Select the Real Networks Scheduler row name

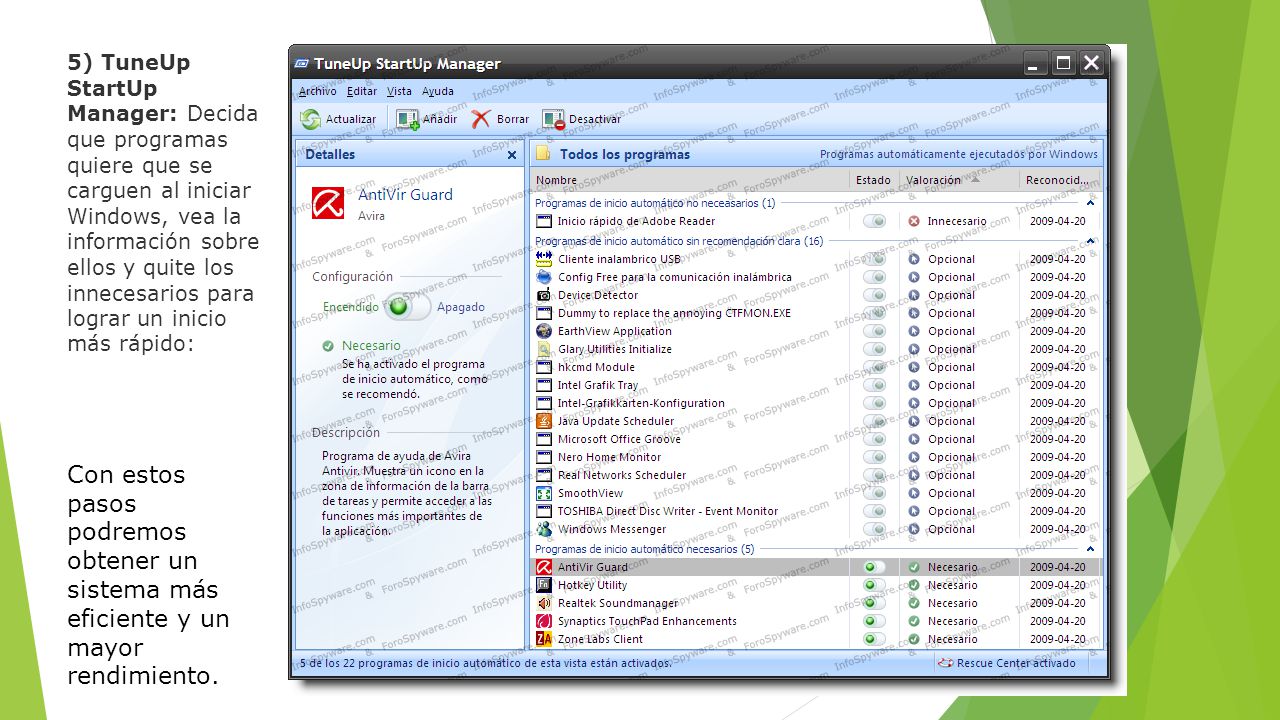[x=622, y=475]
